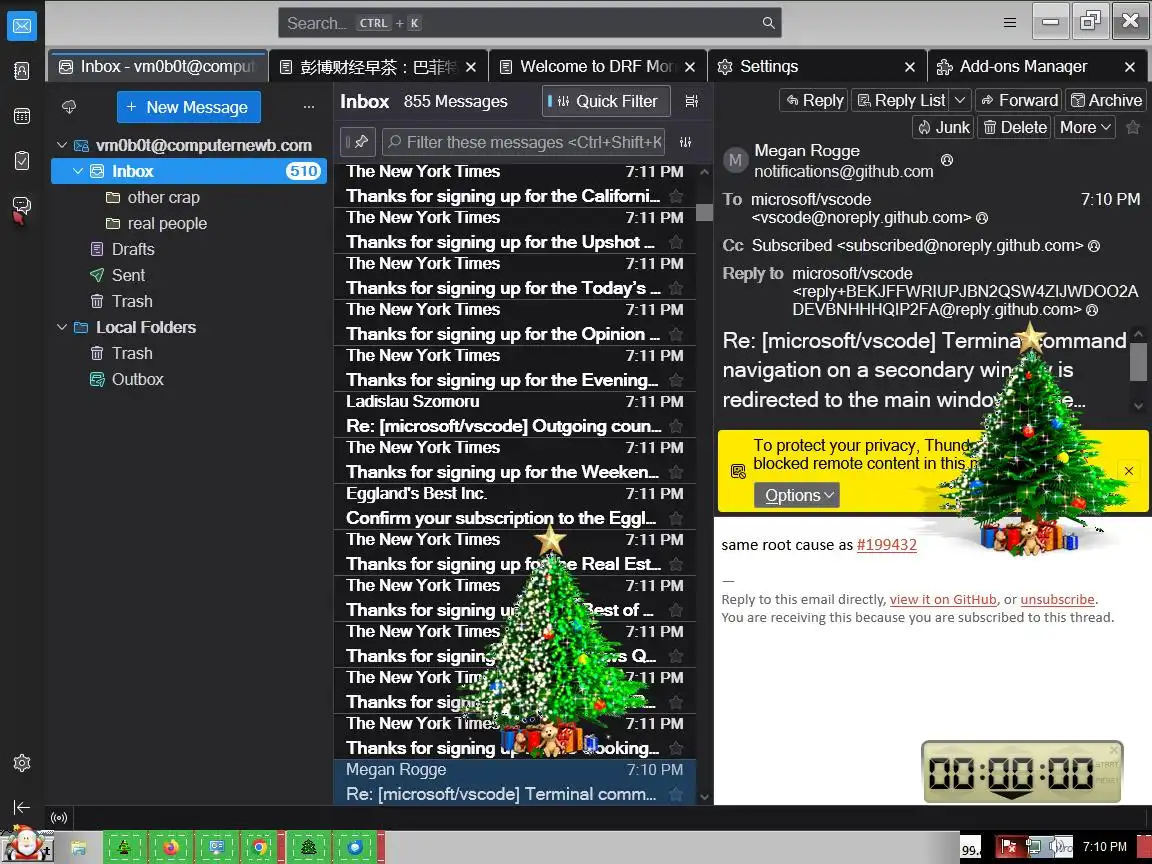Image resolution: width=1152 pixels, height=864 pixels.
Task: Star the Eggland's Best confirmation message
Action: 676,518
